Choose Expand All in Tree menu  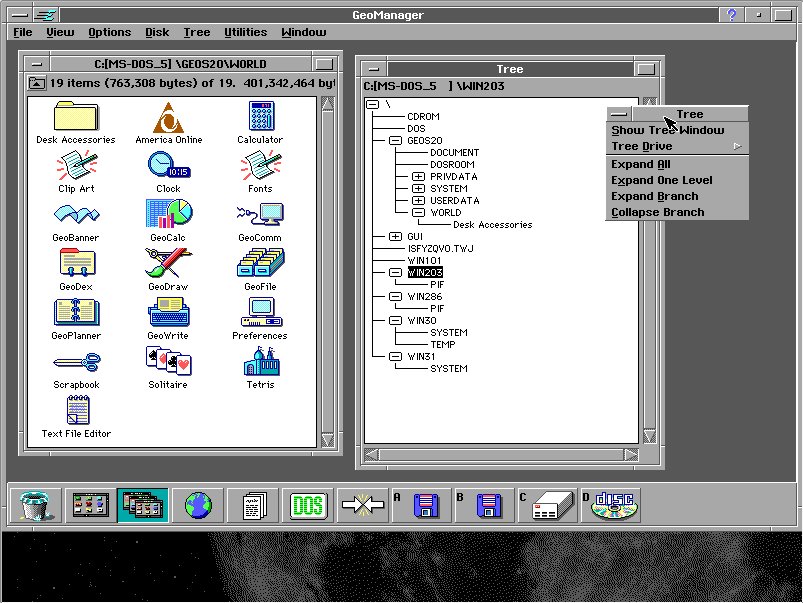tap(677, 164)
